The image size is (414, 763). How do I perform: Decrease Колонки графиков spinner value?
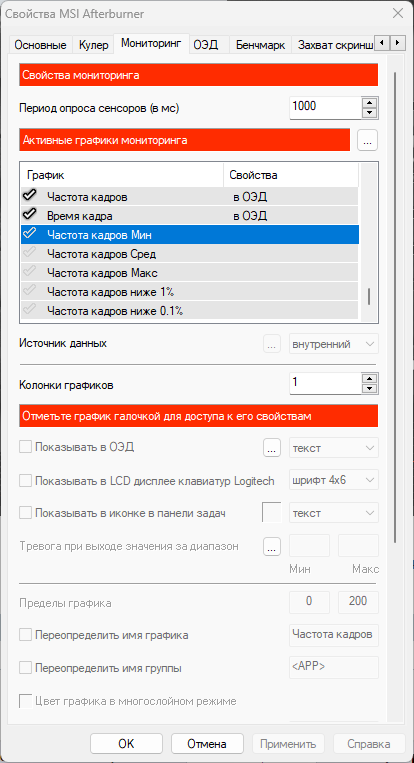click(370, 389)
